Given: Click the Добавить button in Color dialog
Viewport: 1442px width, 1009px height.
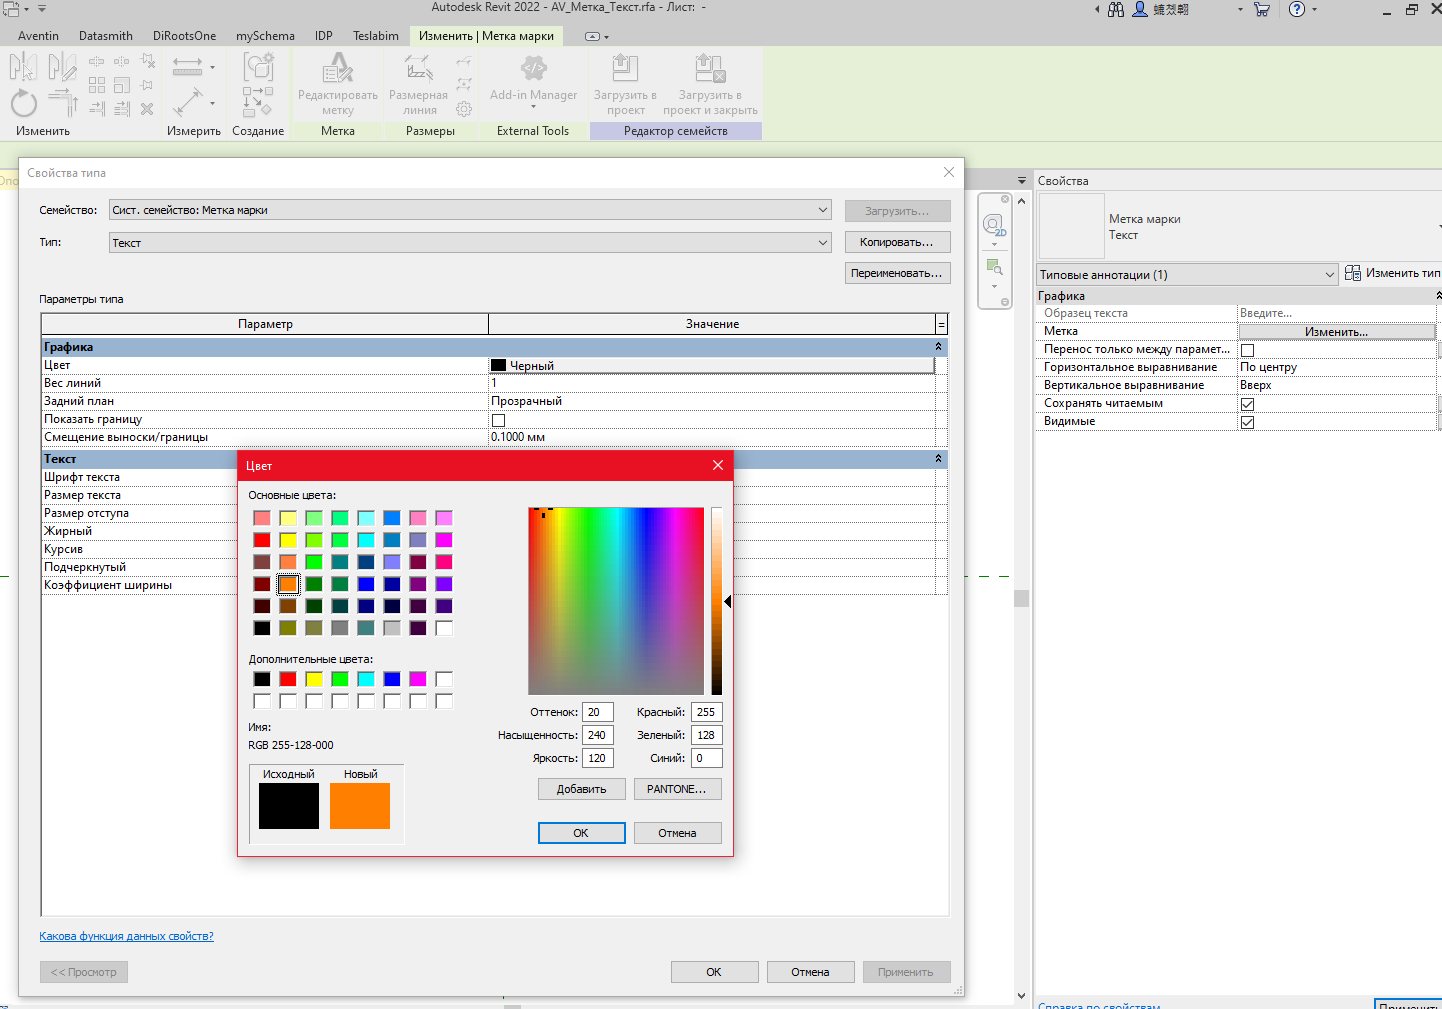Looking at the screenshot, I should (582, 789).
